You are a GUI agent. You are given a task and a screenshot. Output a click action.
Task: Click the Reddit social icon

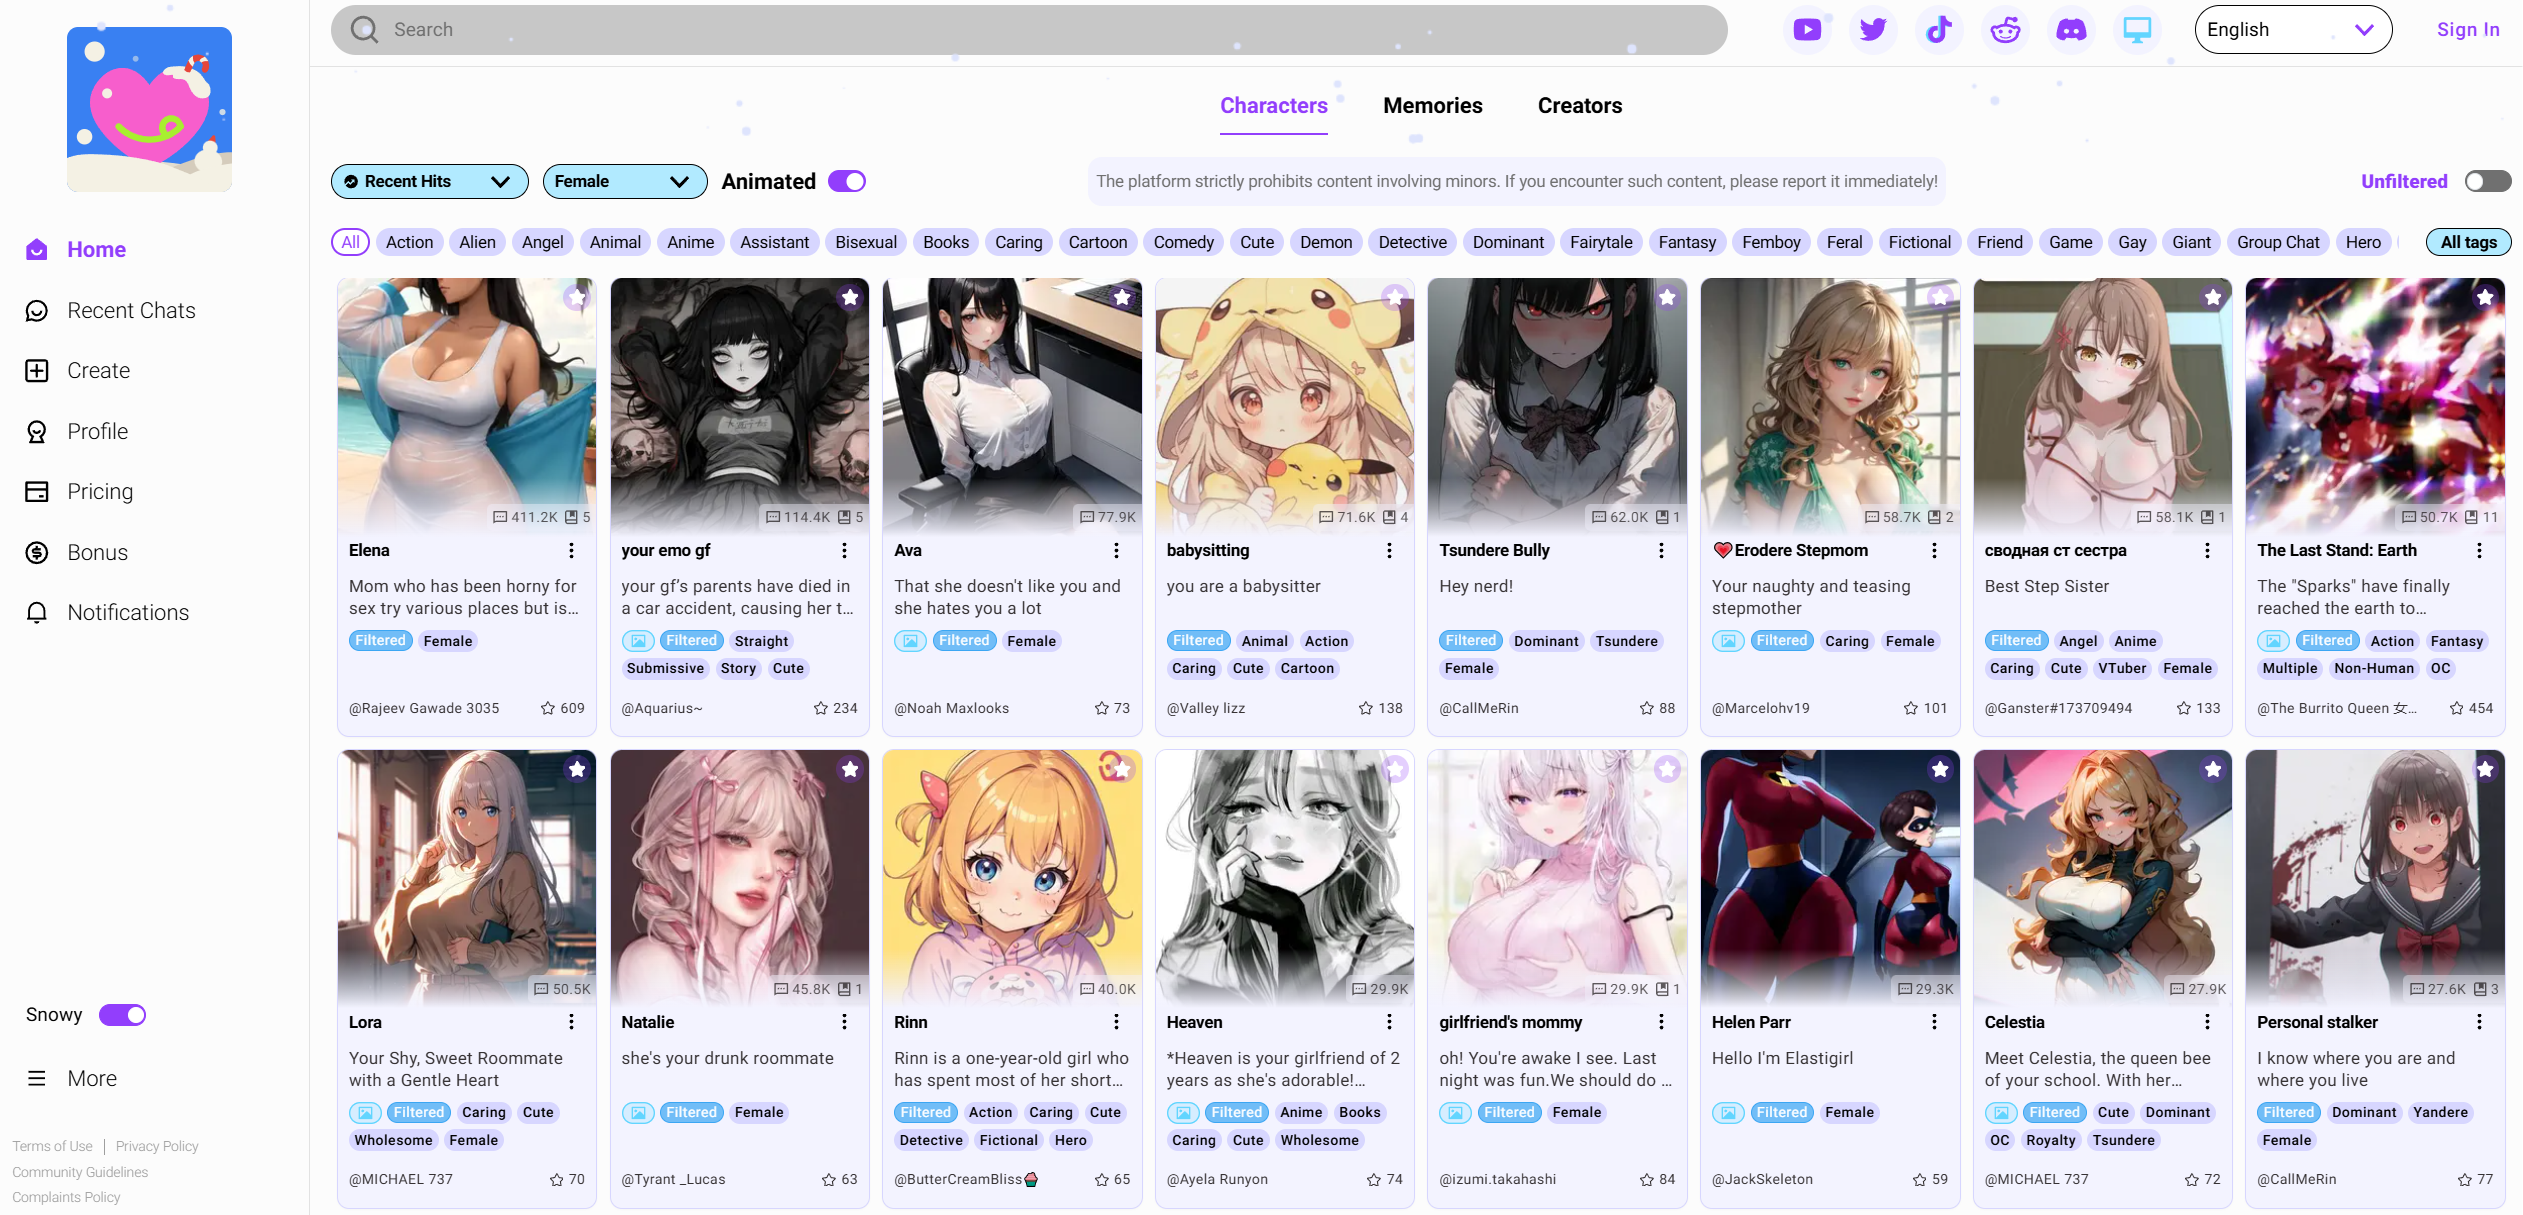[2005, 29]
